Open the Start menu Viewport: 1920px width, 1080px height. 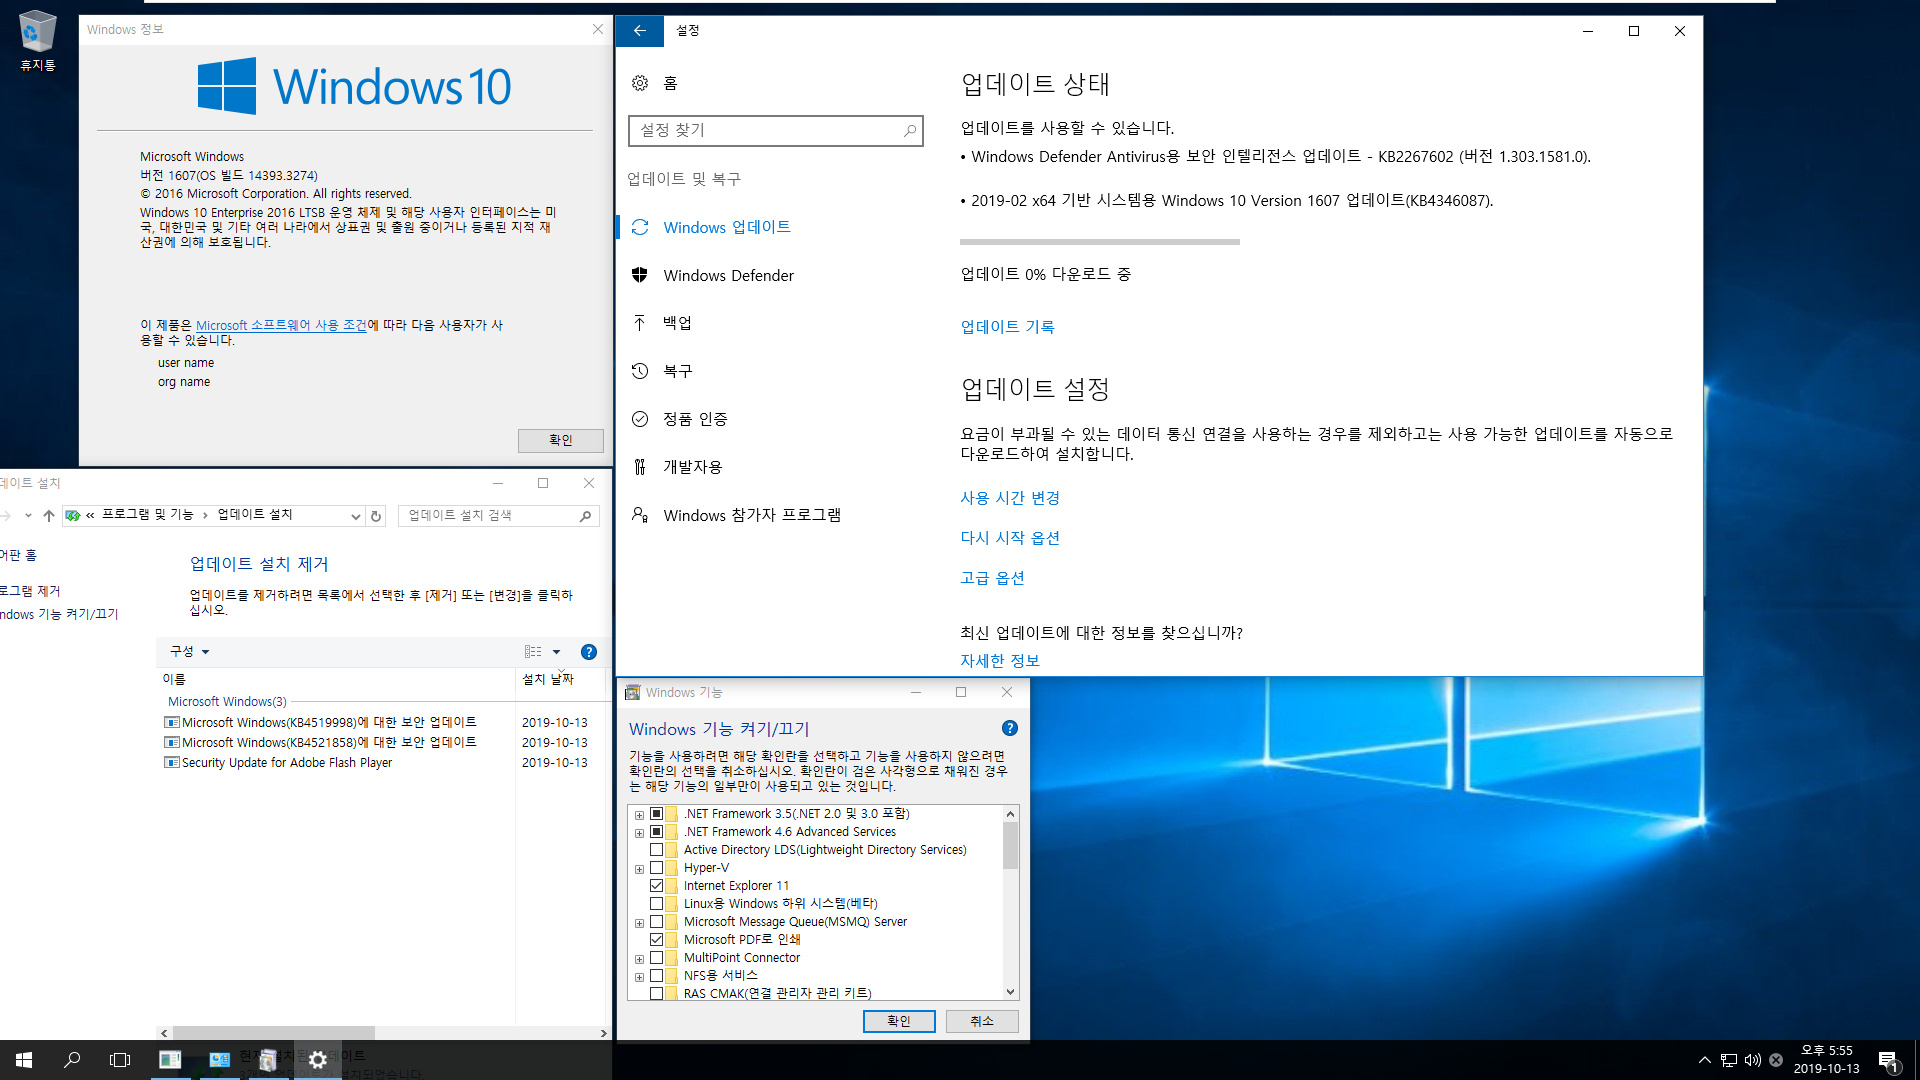(x=24, y=1060)
